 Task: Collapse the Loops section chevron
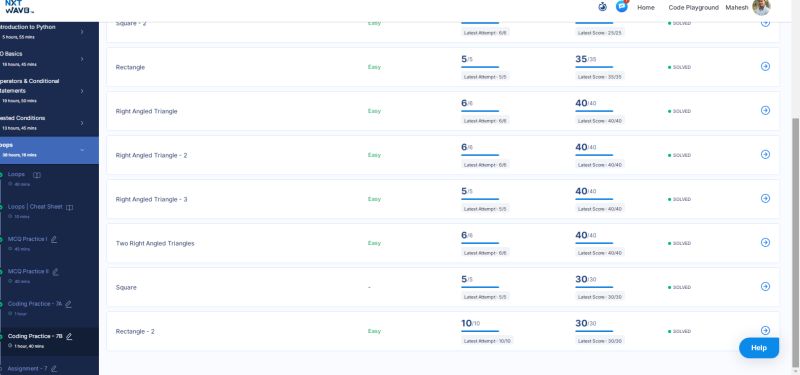(x=82, y=150)
